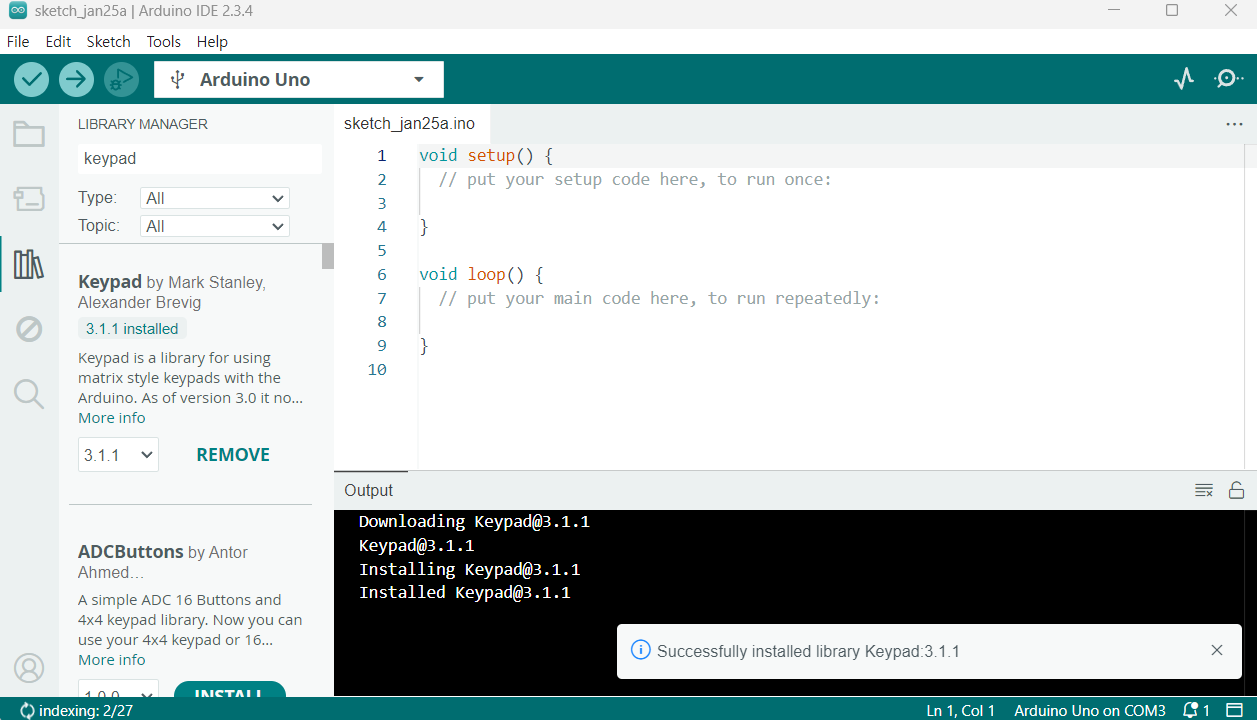Click the LIBRARY MANAGER panel heading
The width and height of the screenshot is (1257, 720).
point(143,124)
